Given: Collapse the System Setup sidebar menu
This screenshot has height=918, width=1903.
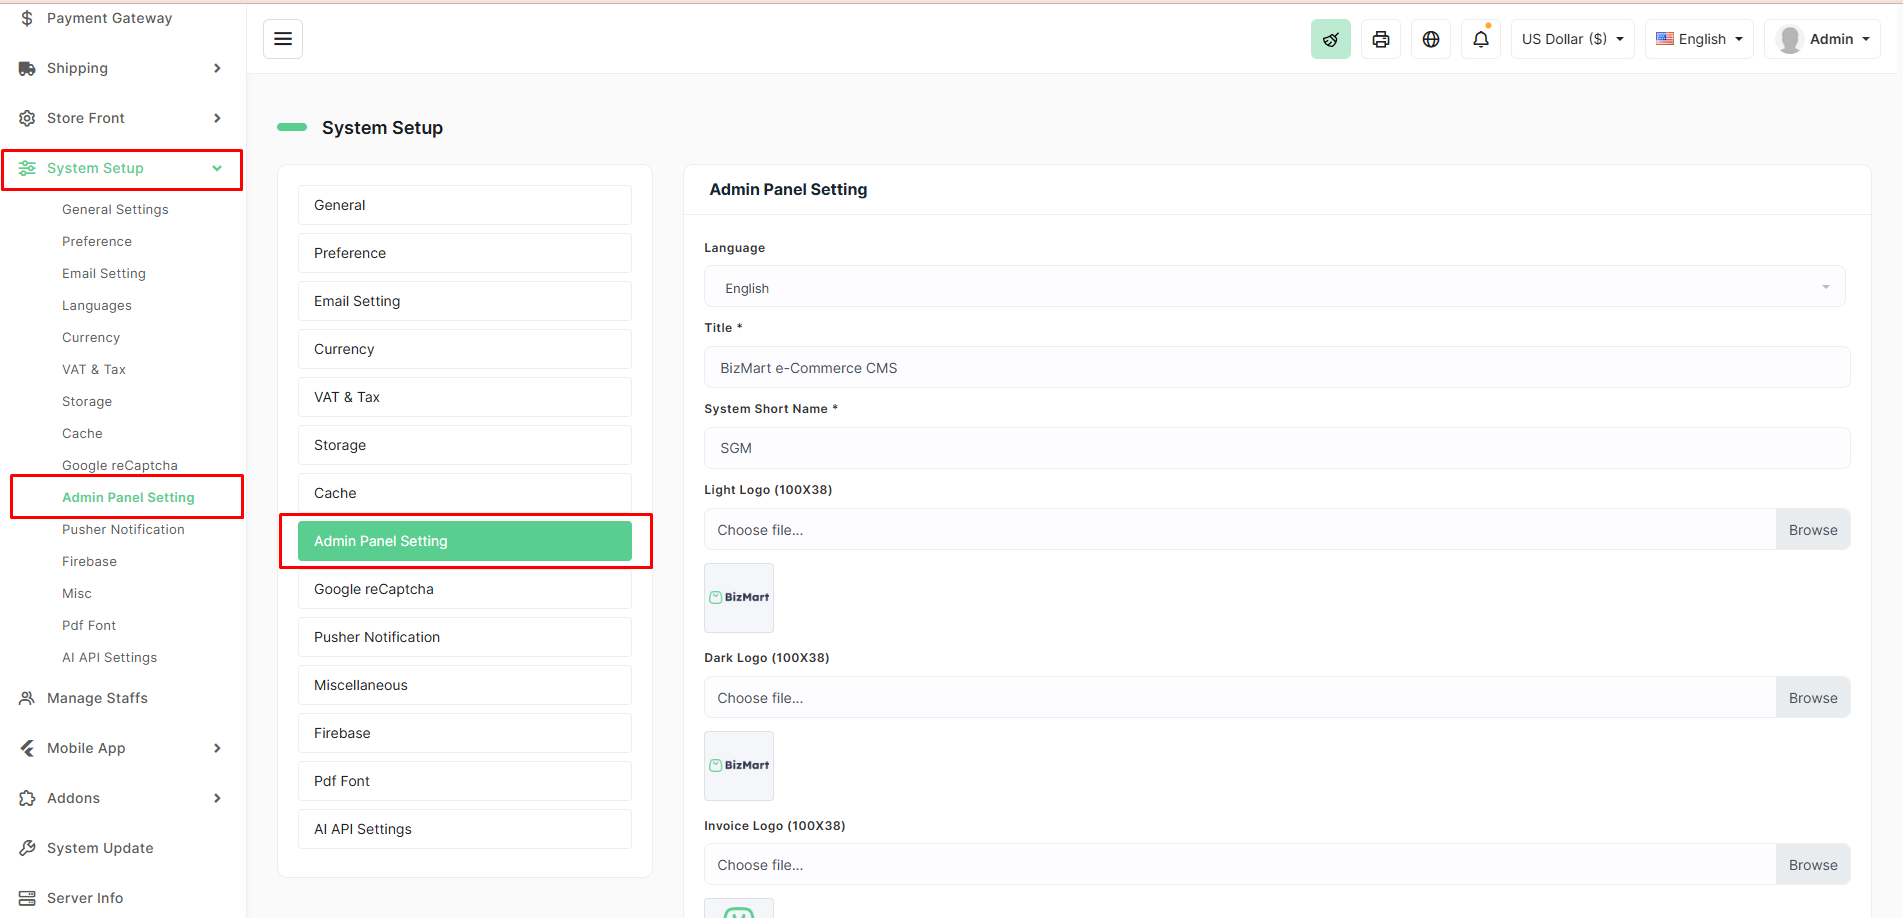Looking at the screenshot, I should [x=120, y=168].
